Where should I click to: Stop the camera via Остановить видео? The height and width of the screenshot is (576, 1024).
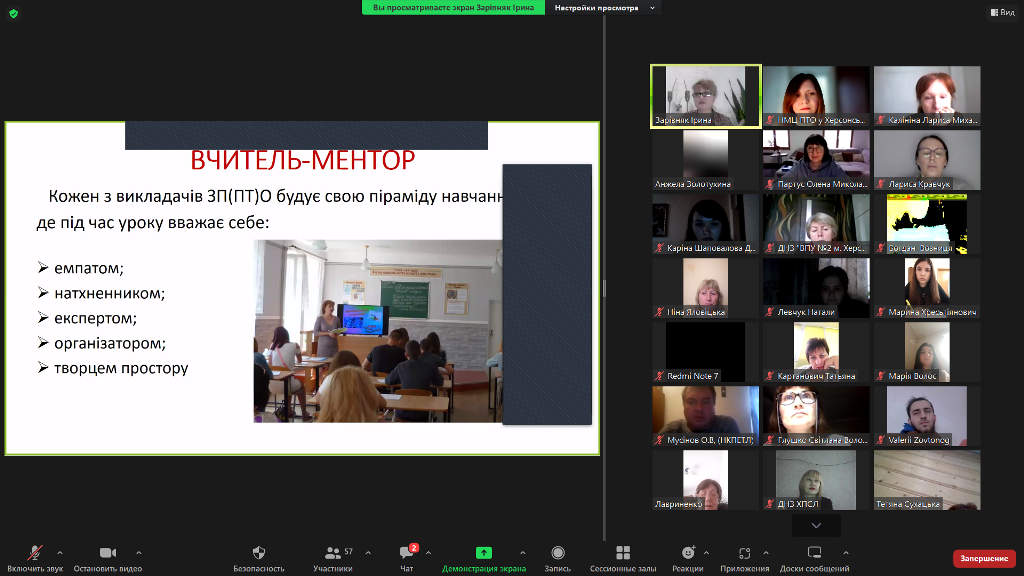107,553
